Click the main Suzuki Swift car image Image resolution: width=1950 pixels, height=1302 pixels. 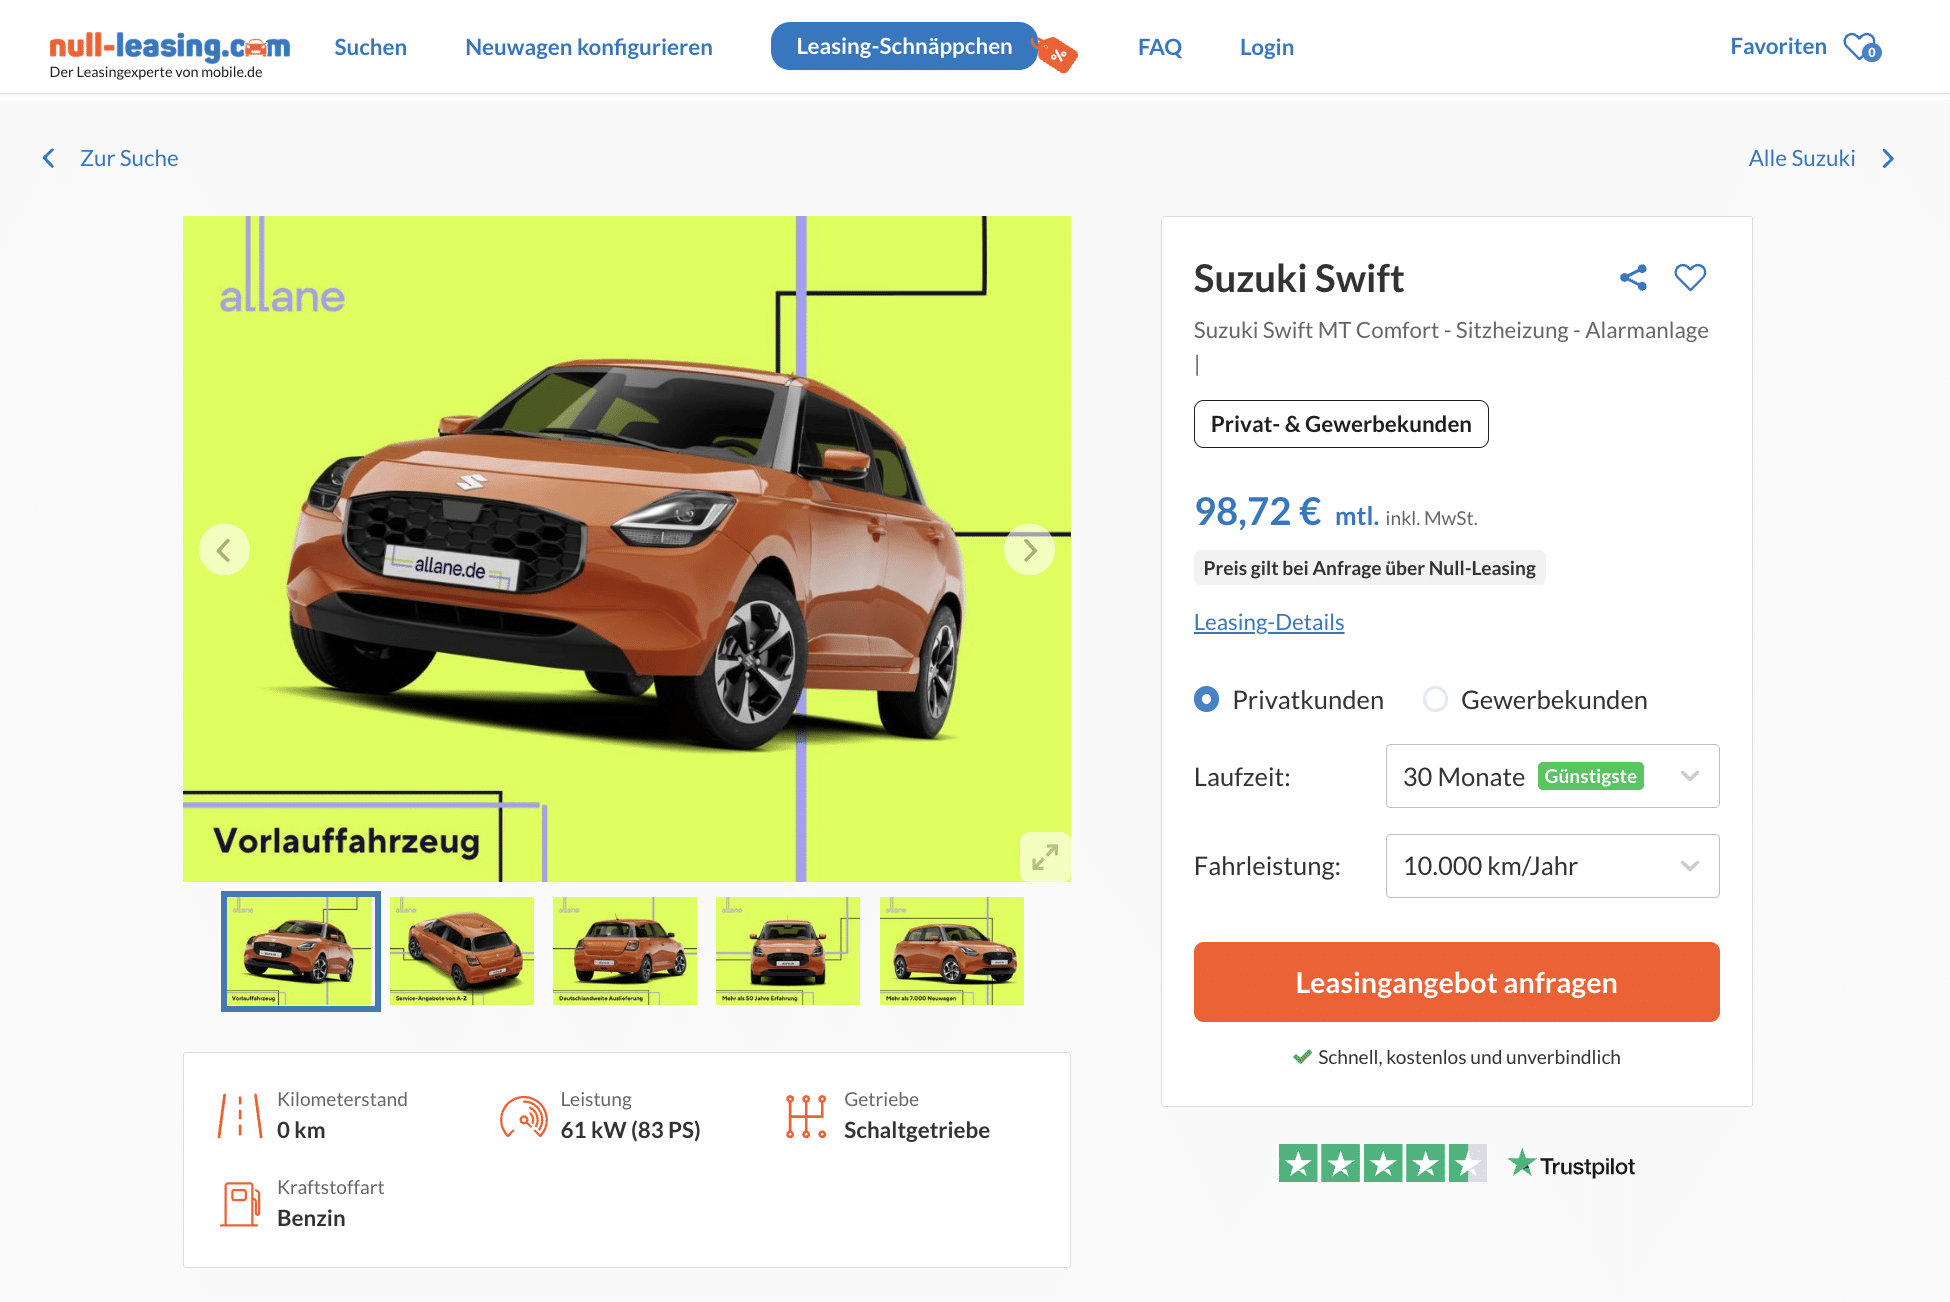tap(627, 549)
